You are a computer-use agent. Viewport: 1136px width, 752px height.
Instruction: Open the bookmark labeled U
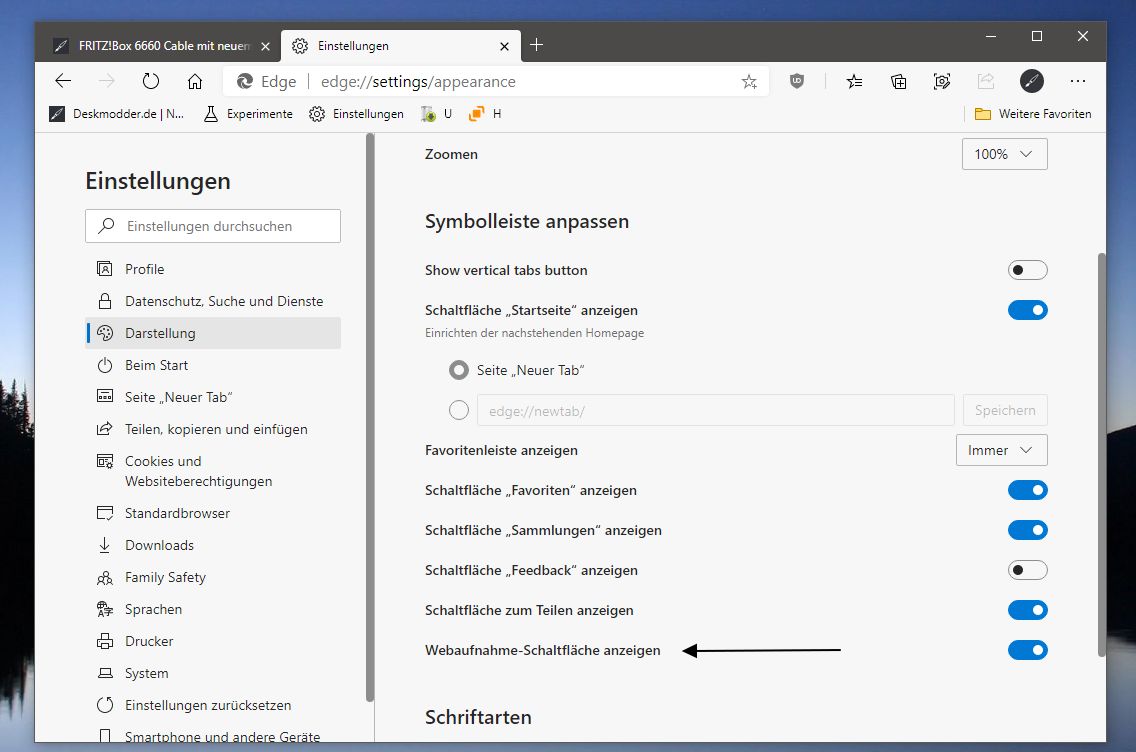[x=437, y=114]
